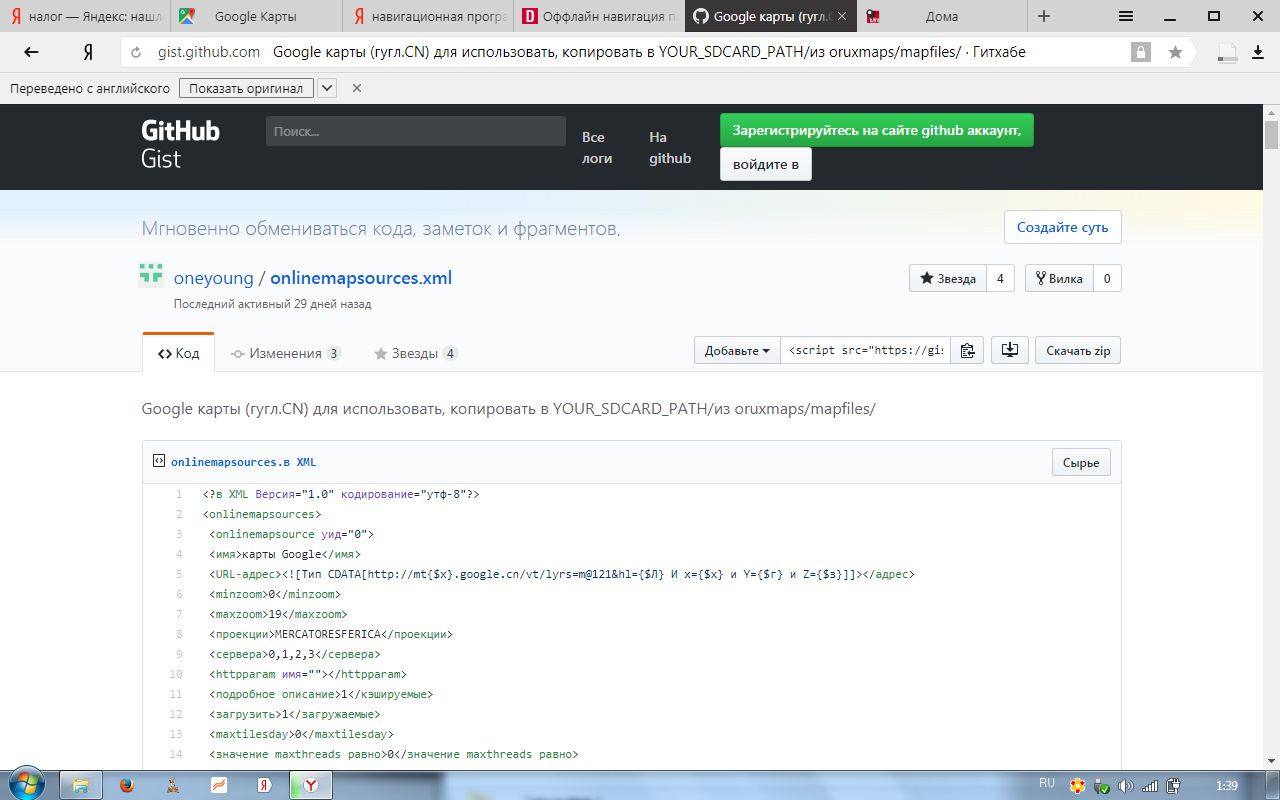Image resolution: width=1280 pixels, height=800 pixels.
Task: Open Firefox from the taskbar
Action: (x=126, y=785)
